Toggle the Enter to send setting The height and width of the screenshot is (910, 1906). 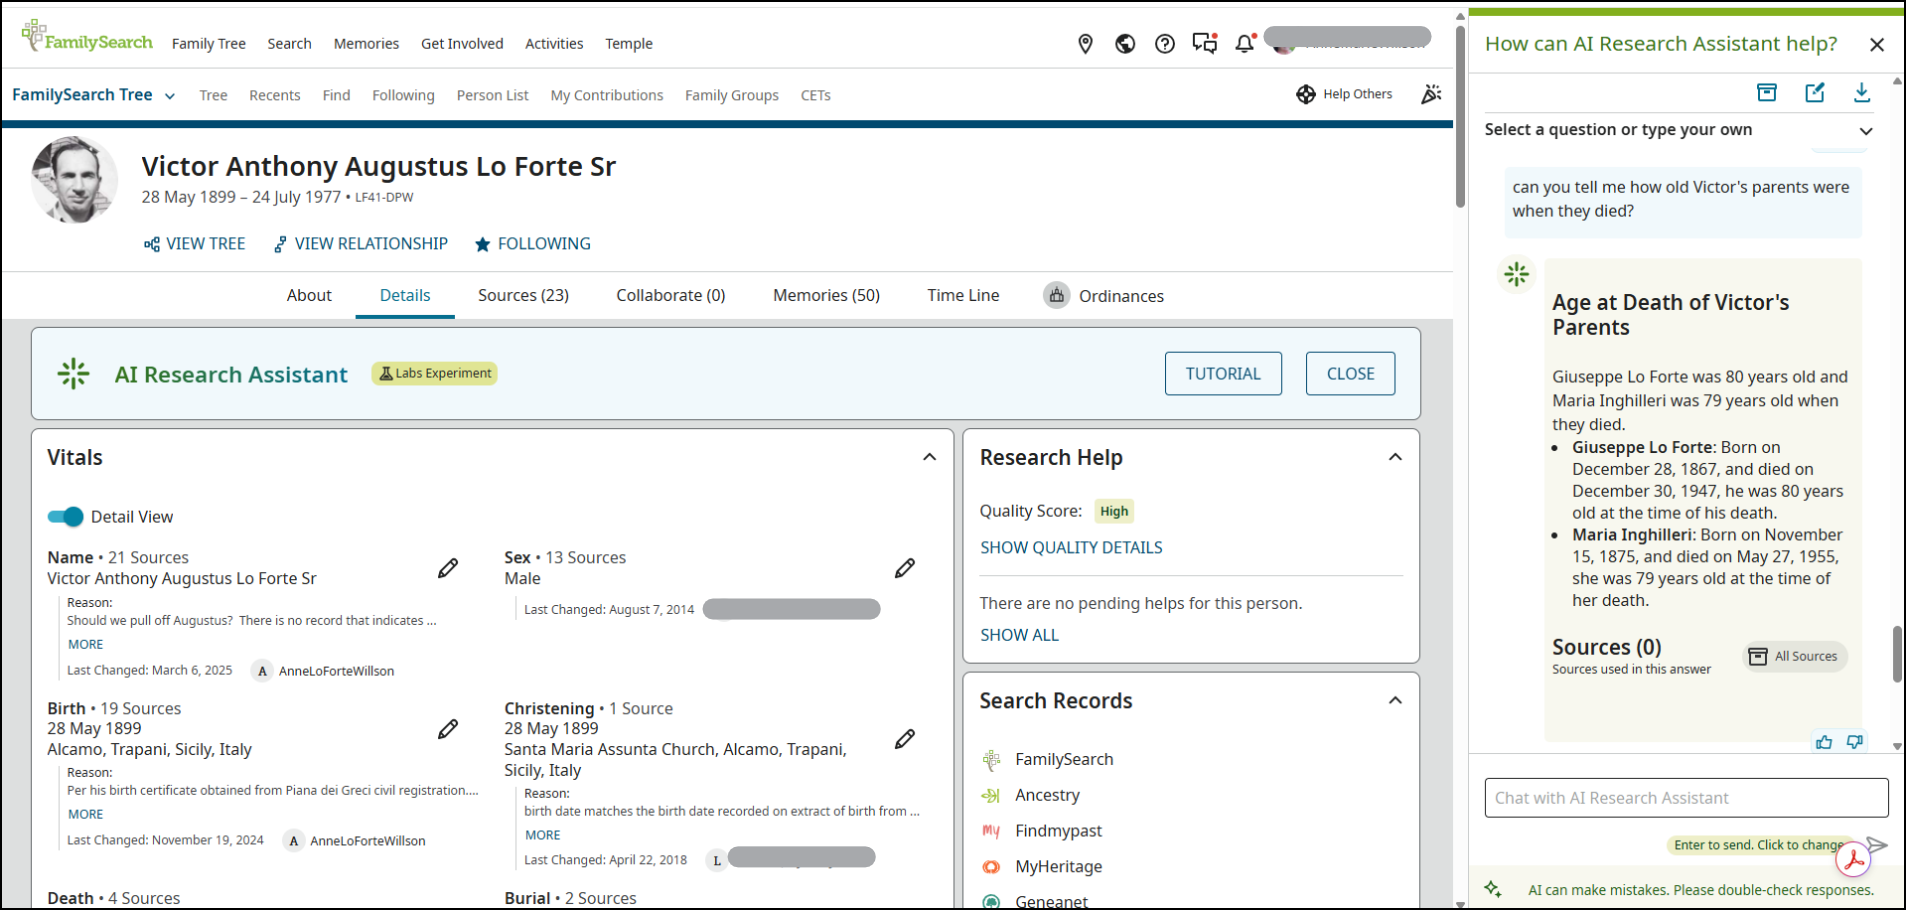1757,845
